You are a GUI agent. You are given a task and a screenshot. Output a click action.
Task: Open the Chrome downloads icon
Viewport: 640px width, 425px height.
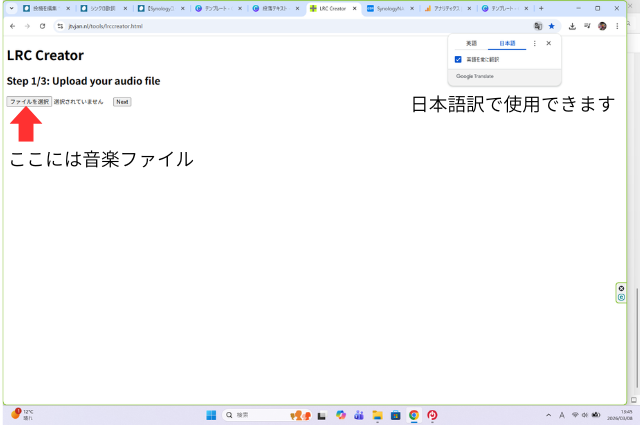point(571,26)
